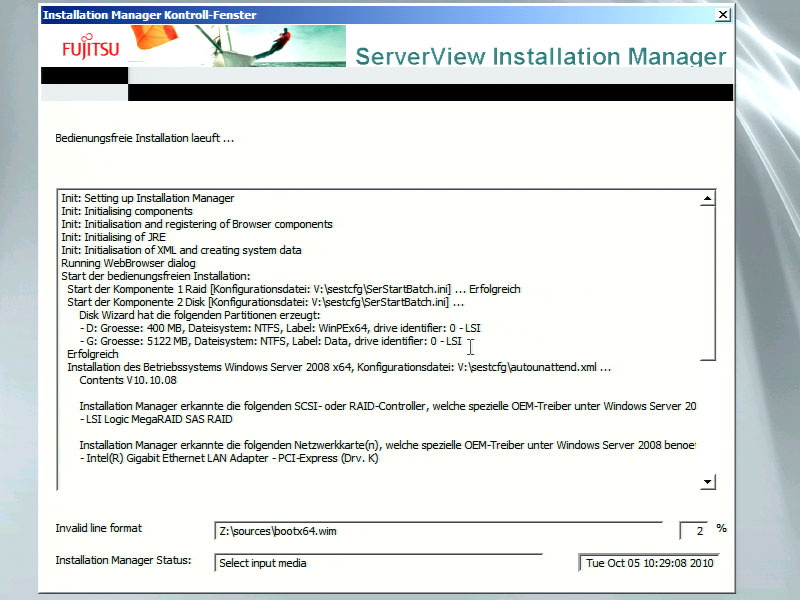The image size is (800, 600).
Task: Click the percentage progress value field
Action: click(x=694, y=531)
